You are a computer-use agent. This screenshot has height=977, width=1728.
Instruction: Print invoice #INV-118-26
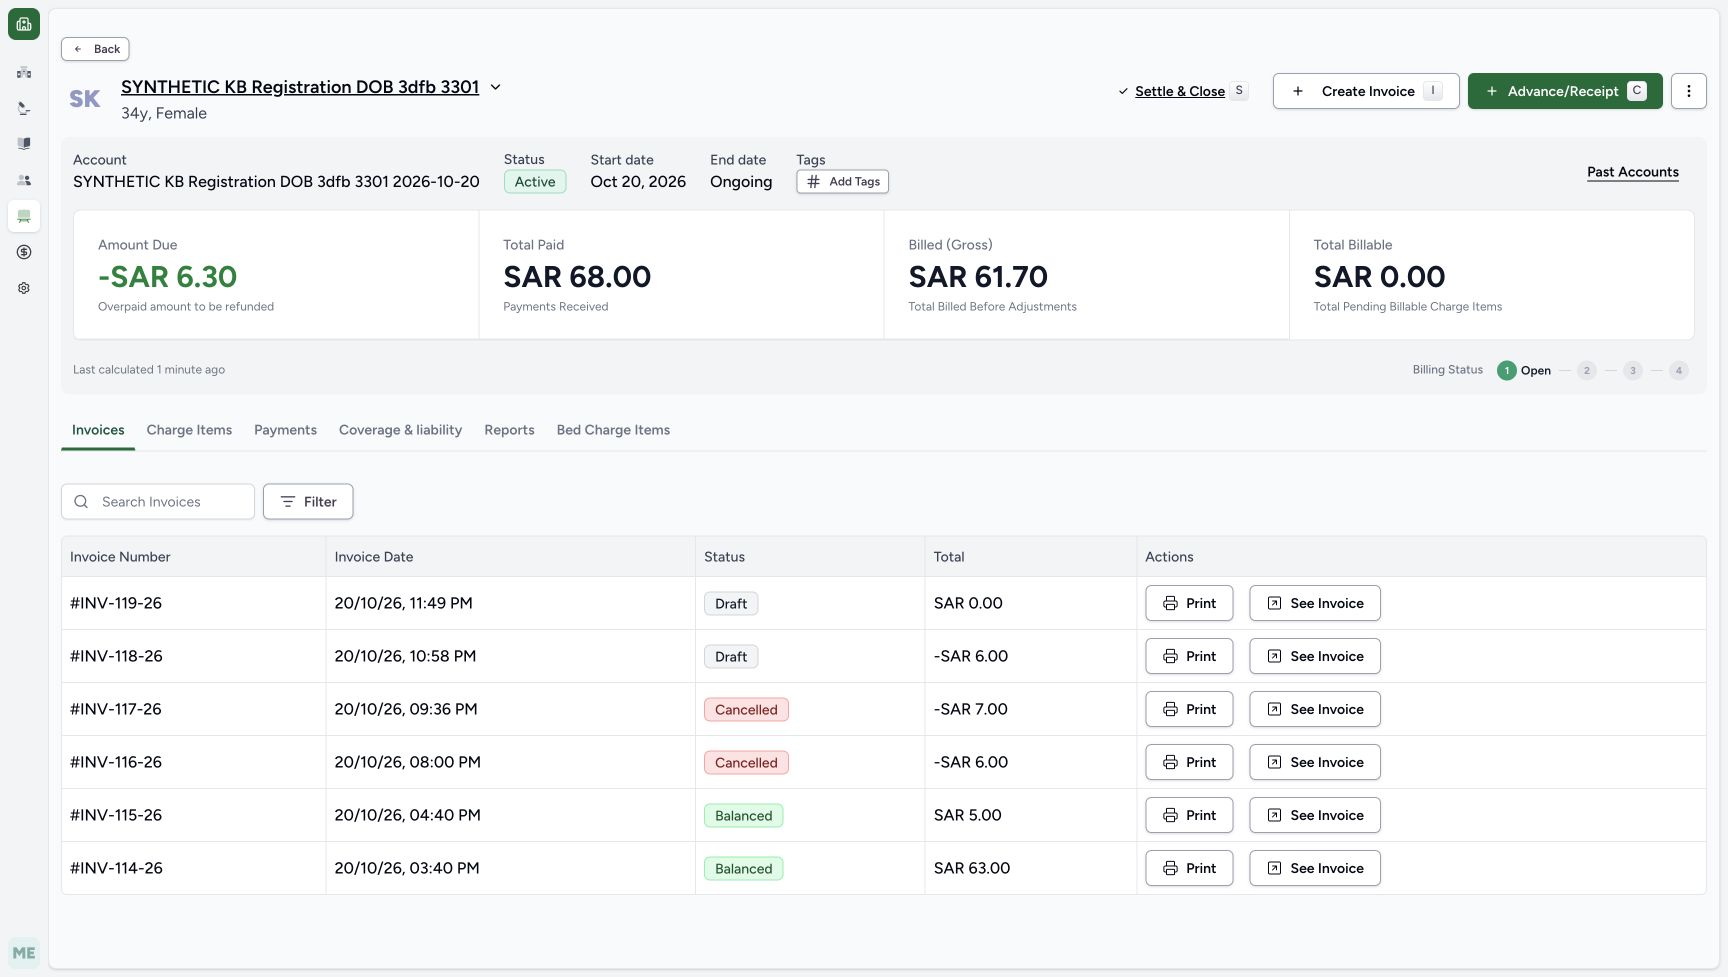pyautogui.click(x=1189, y=656)
